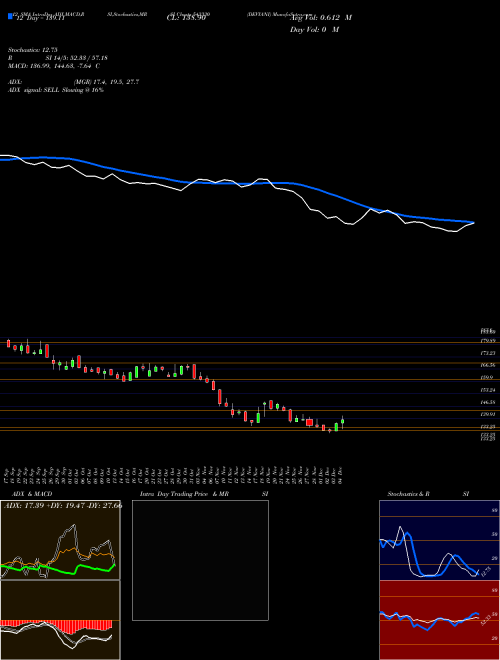Screen dimensions: 500x660
Task: Click the 'SI 14/3: 52.33 / 57.18' values
Action: [x=77, y=58]
